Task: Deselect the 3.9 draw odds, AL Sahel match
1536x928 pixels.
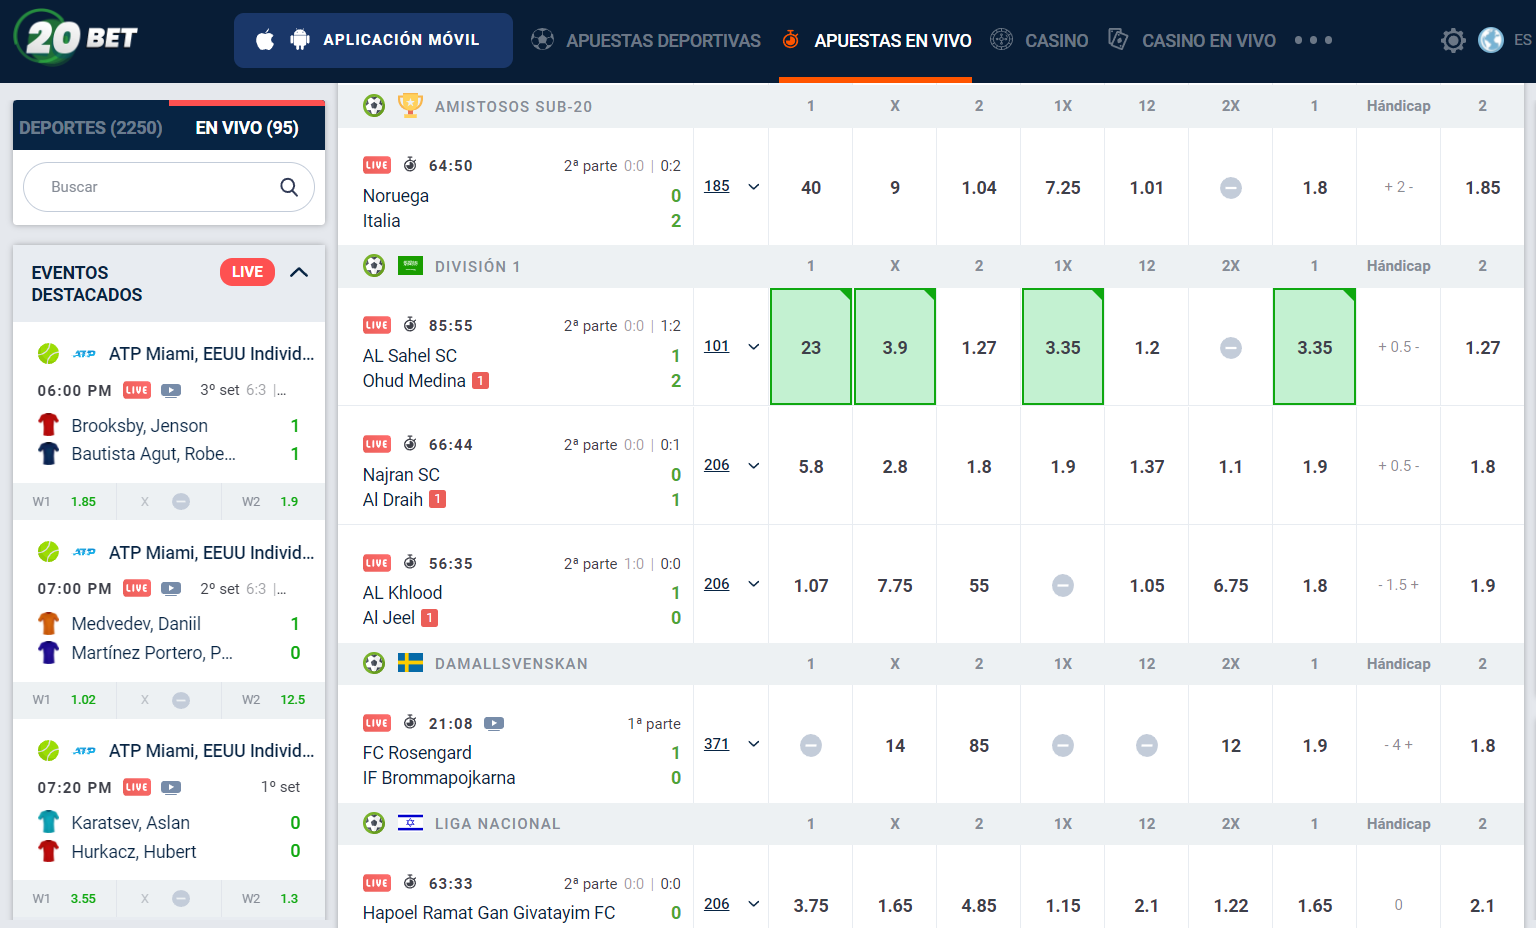Action: point(895,347)
